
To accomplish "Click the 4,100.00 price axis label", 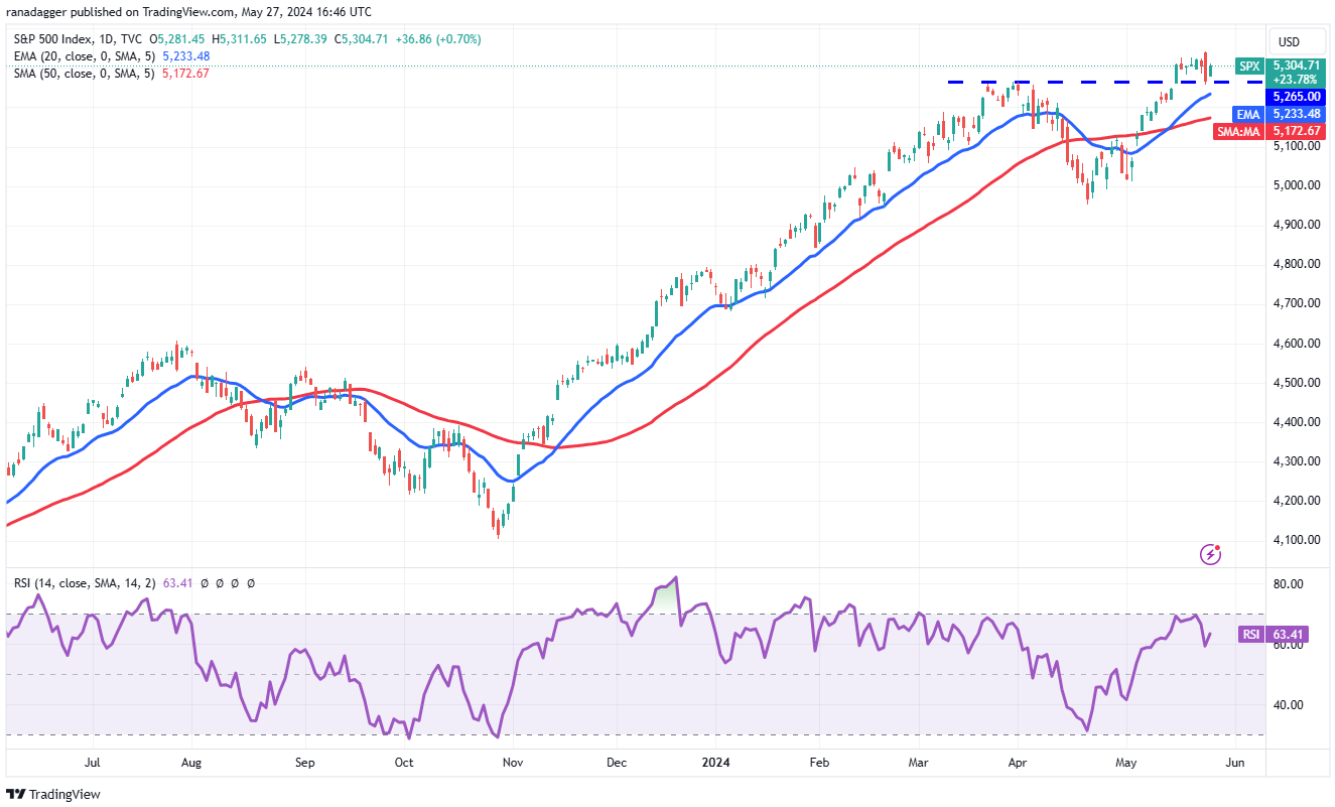I will pos(1296,540).
